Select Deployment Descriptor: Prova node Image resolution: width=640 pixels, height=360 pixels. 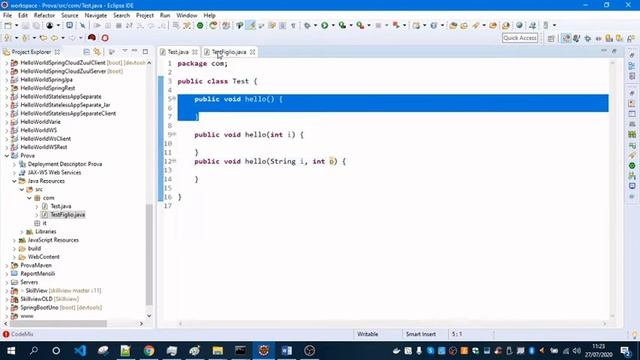(x=65, y=164)
